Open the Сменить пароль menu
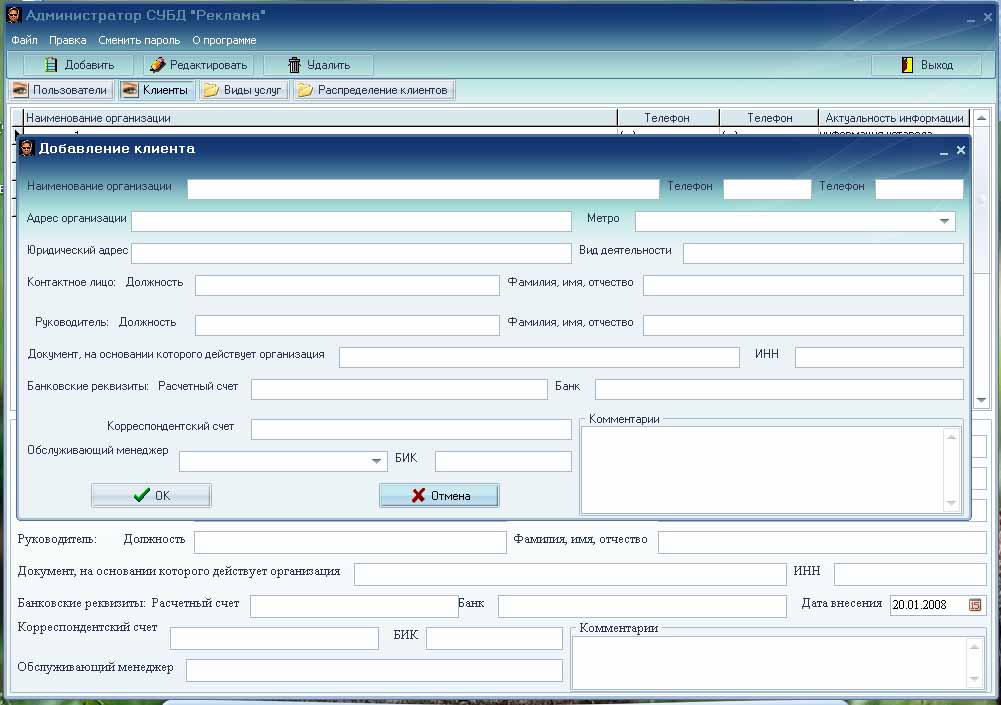Viewport: 1001px width, 705px height. [x=139, y=40]
